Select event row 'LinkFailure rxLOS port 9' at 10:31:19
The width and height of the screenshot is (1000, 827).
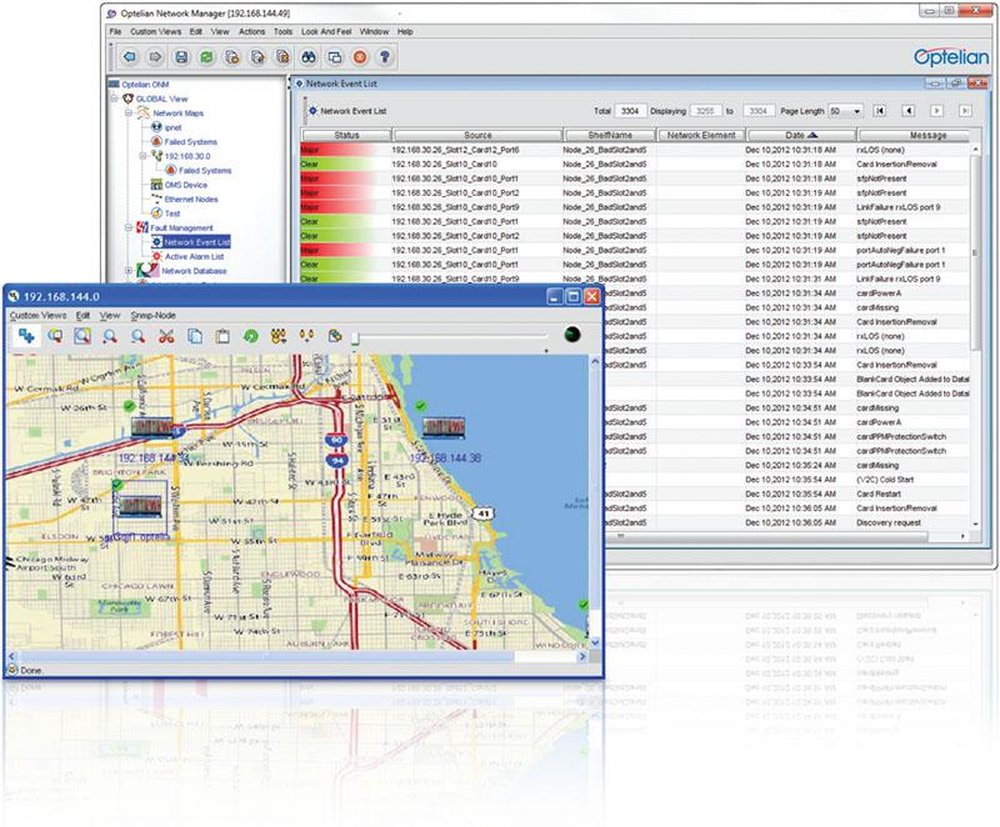click(635, 207)
